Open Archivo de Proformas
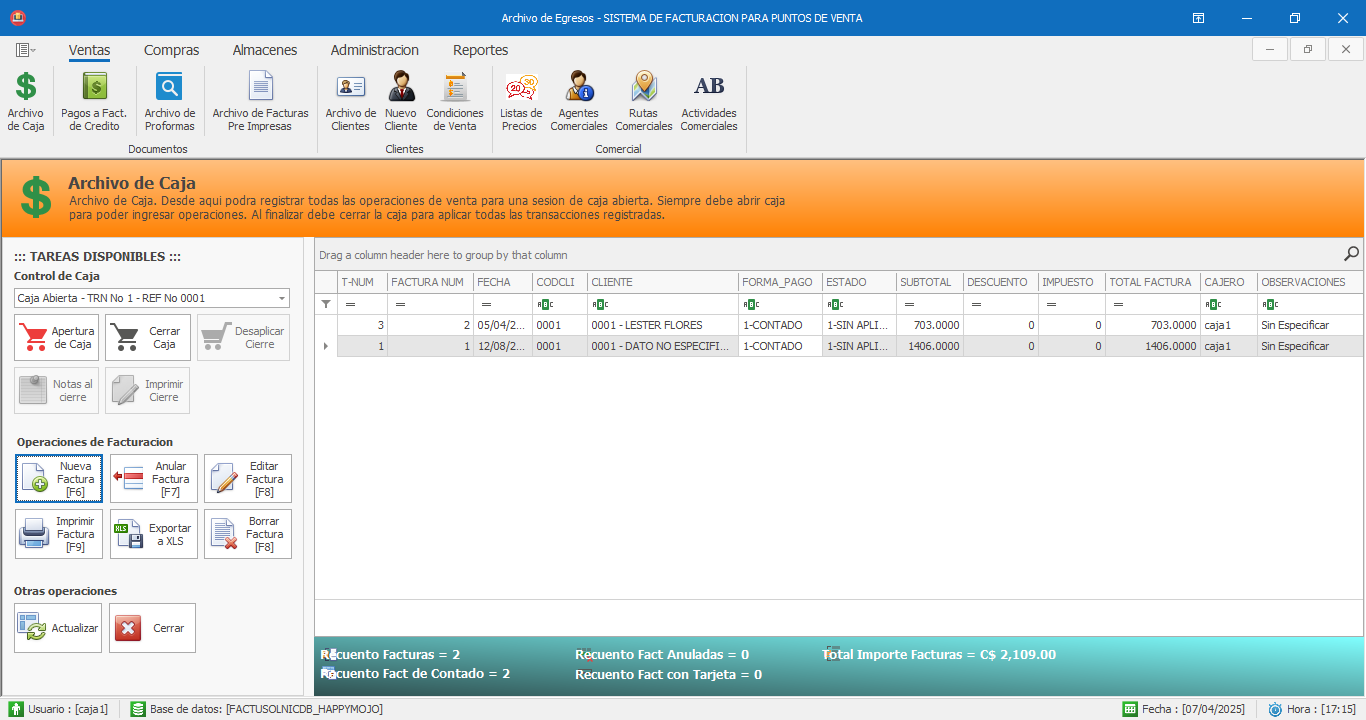 (x=170, y=101)
